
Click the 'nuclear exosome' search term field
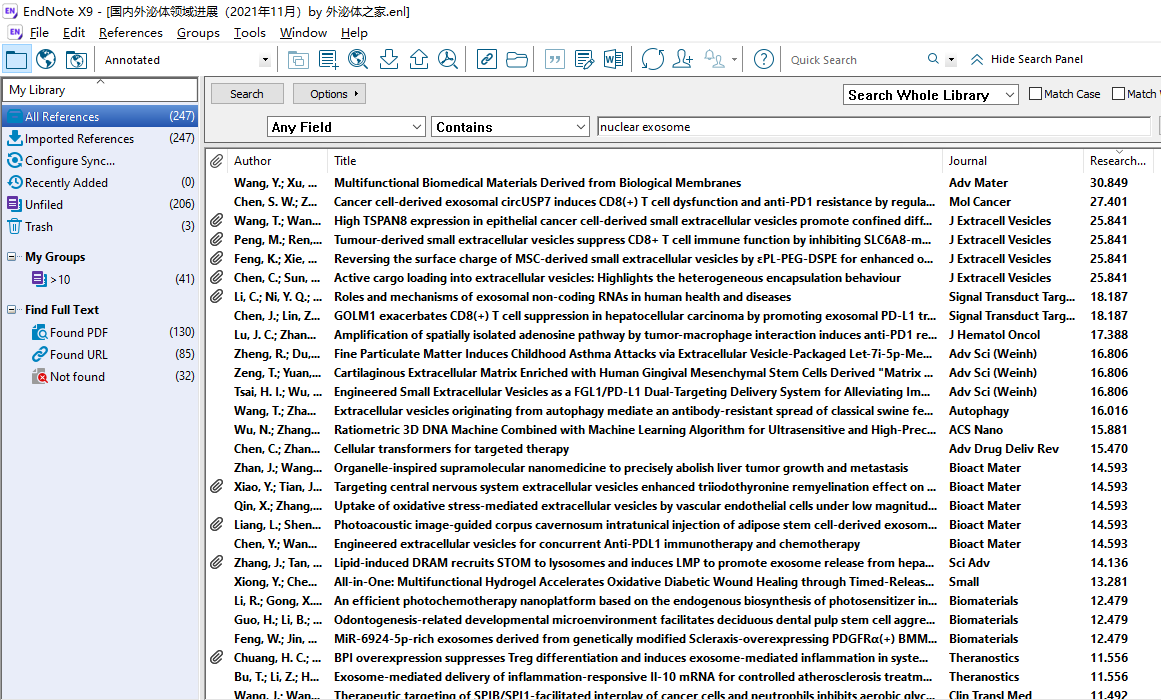pos(874,127)
